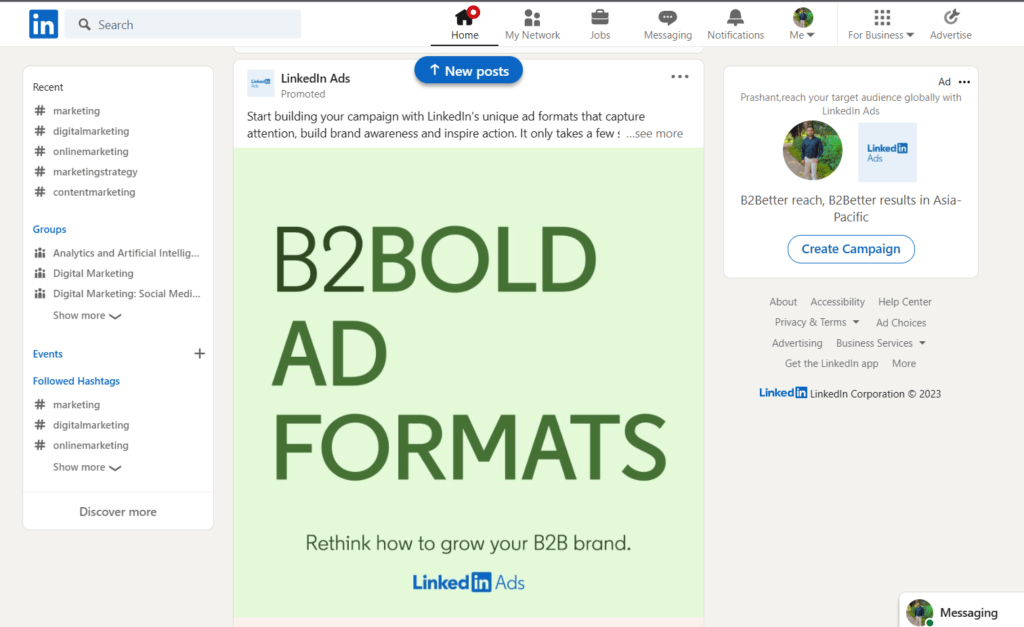Open Digital Marketing: Social Medi... group
This screenshot has height=627, width=1024.
click(127, 293)
